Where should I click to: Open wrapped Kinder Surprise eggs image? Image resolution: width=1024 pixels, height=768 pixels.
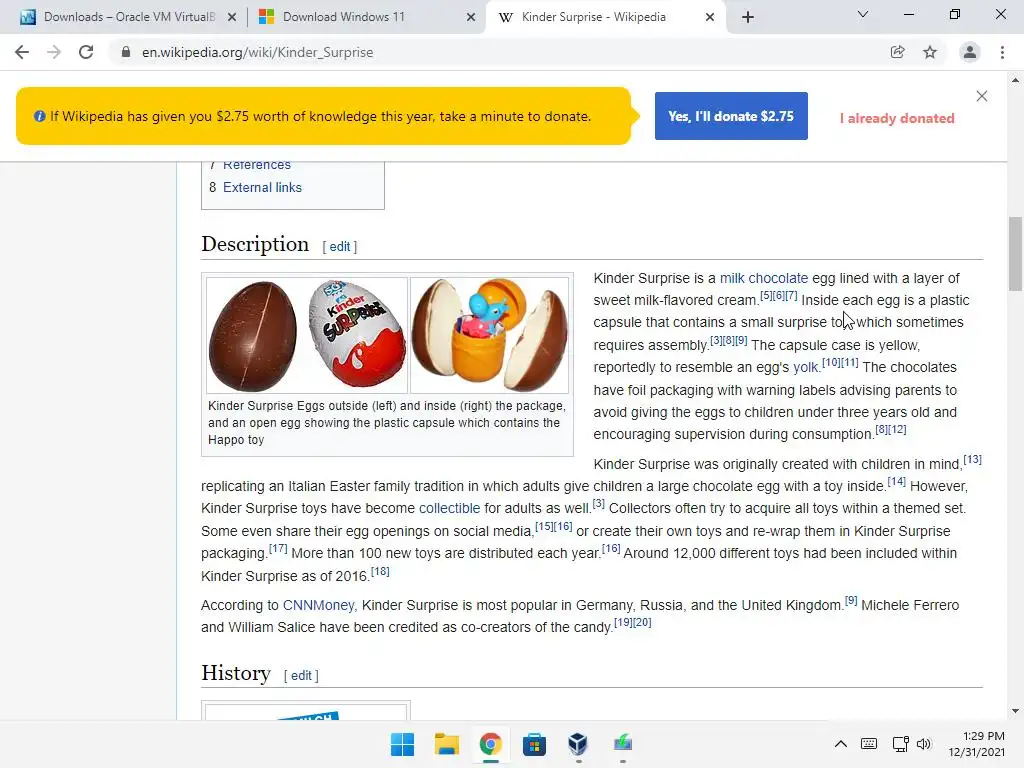tap(307, 335)
